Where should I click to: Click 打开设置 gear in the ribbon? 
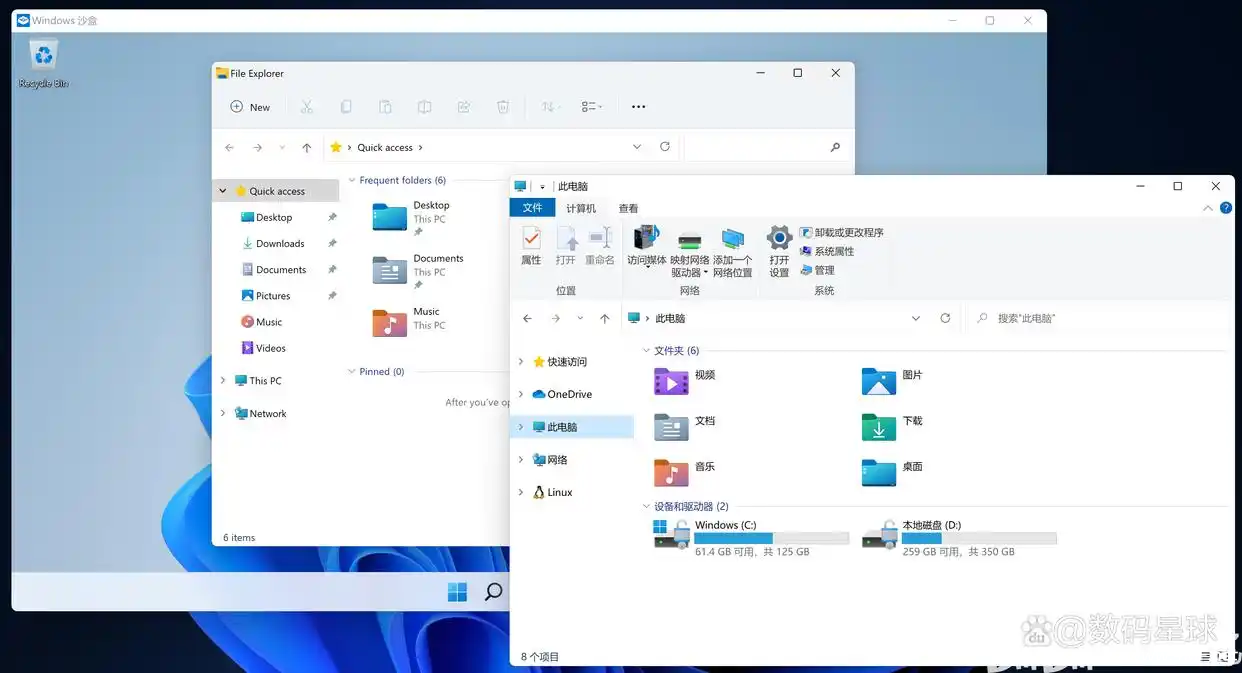(x=779, y=251)
